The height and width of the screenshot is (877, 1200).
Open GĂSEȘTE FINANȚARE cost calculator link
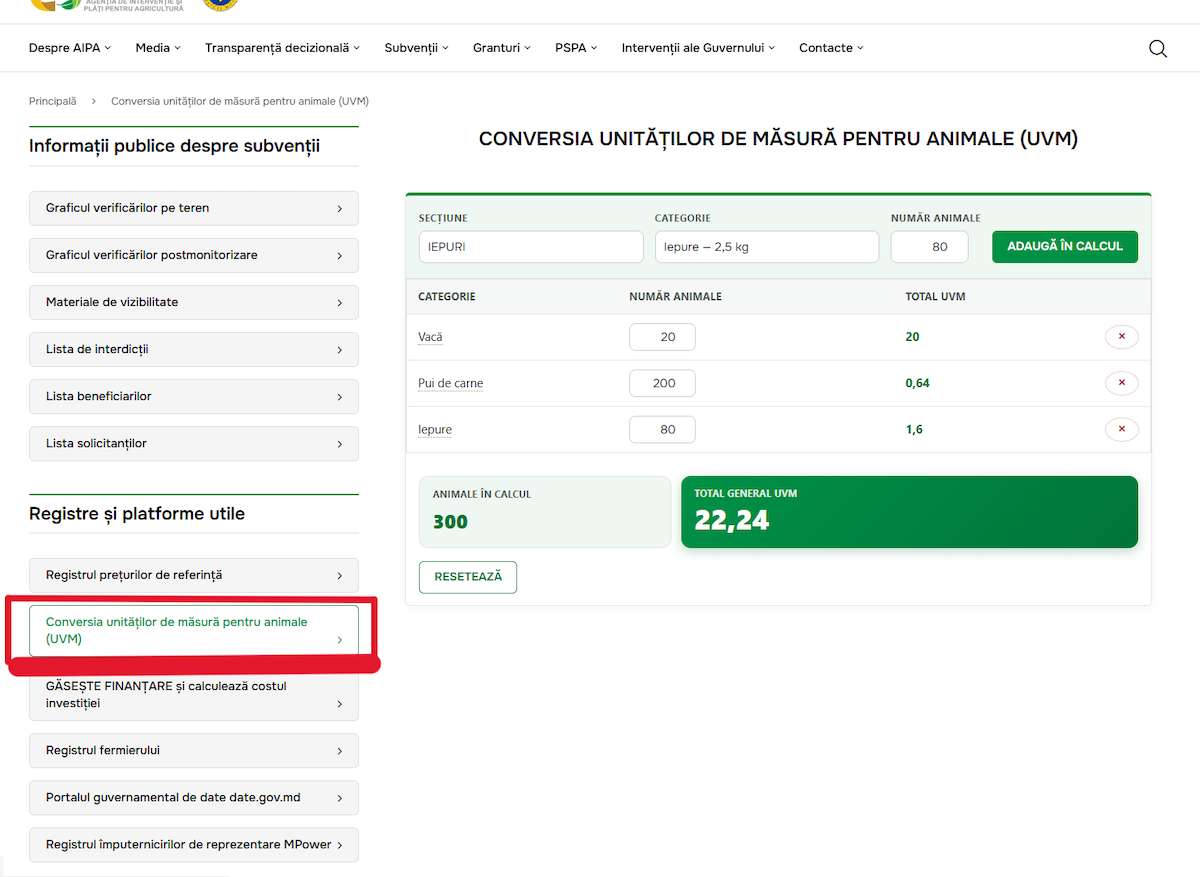click(194, 695)
